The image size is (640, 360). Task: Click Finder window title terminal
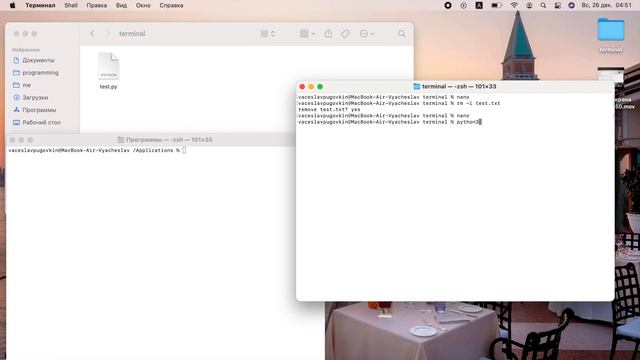[132, 34]
